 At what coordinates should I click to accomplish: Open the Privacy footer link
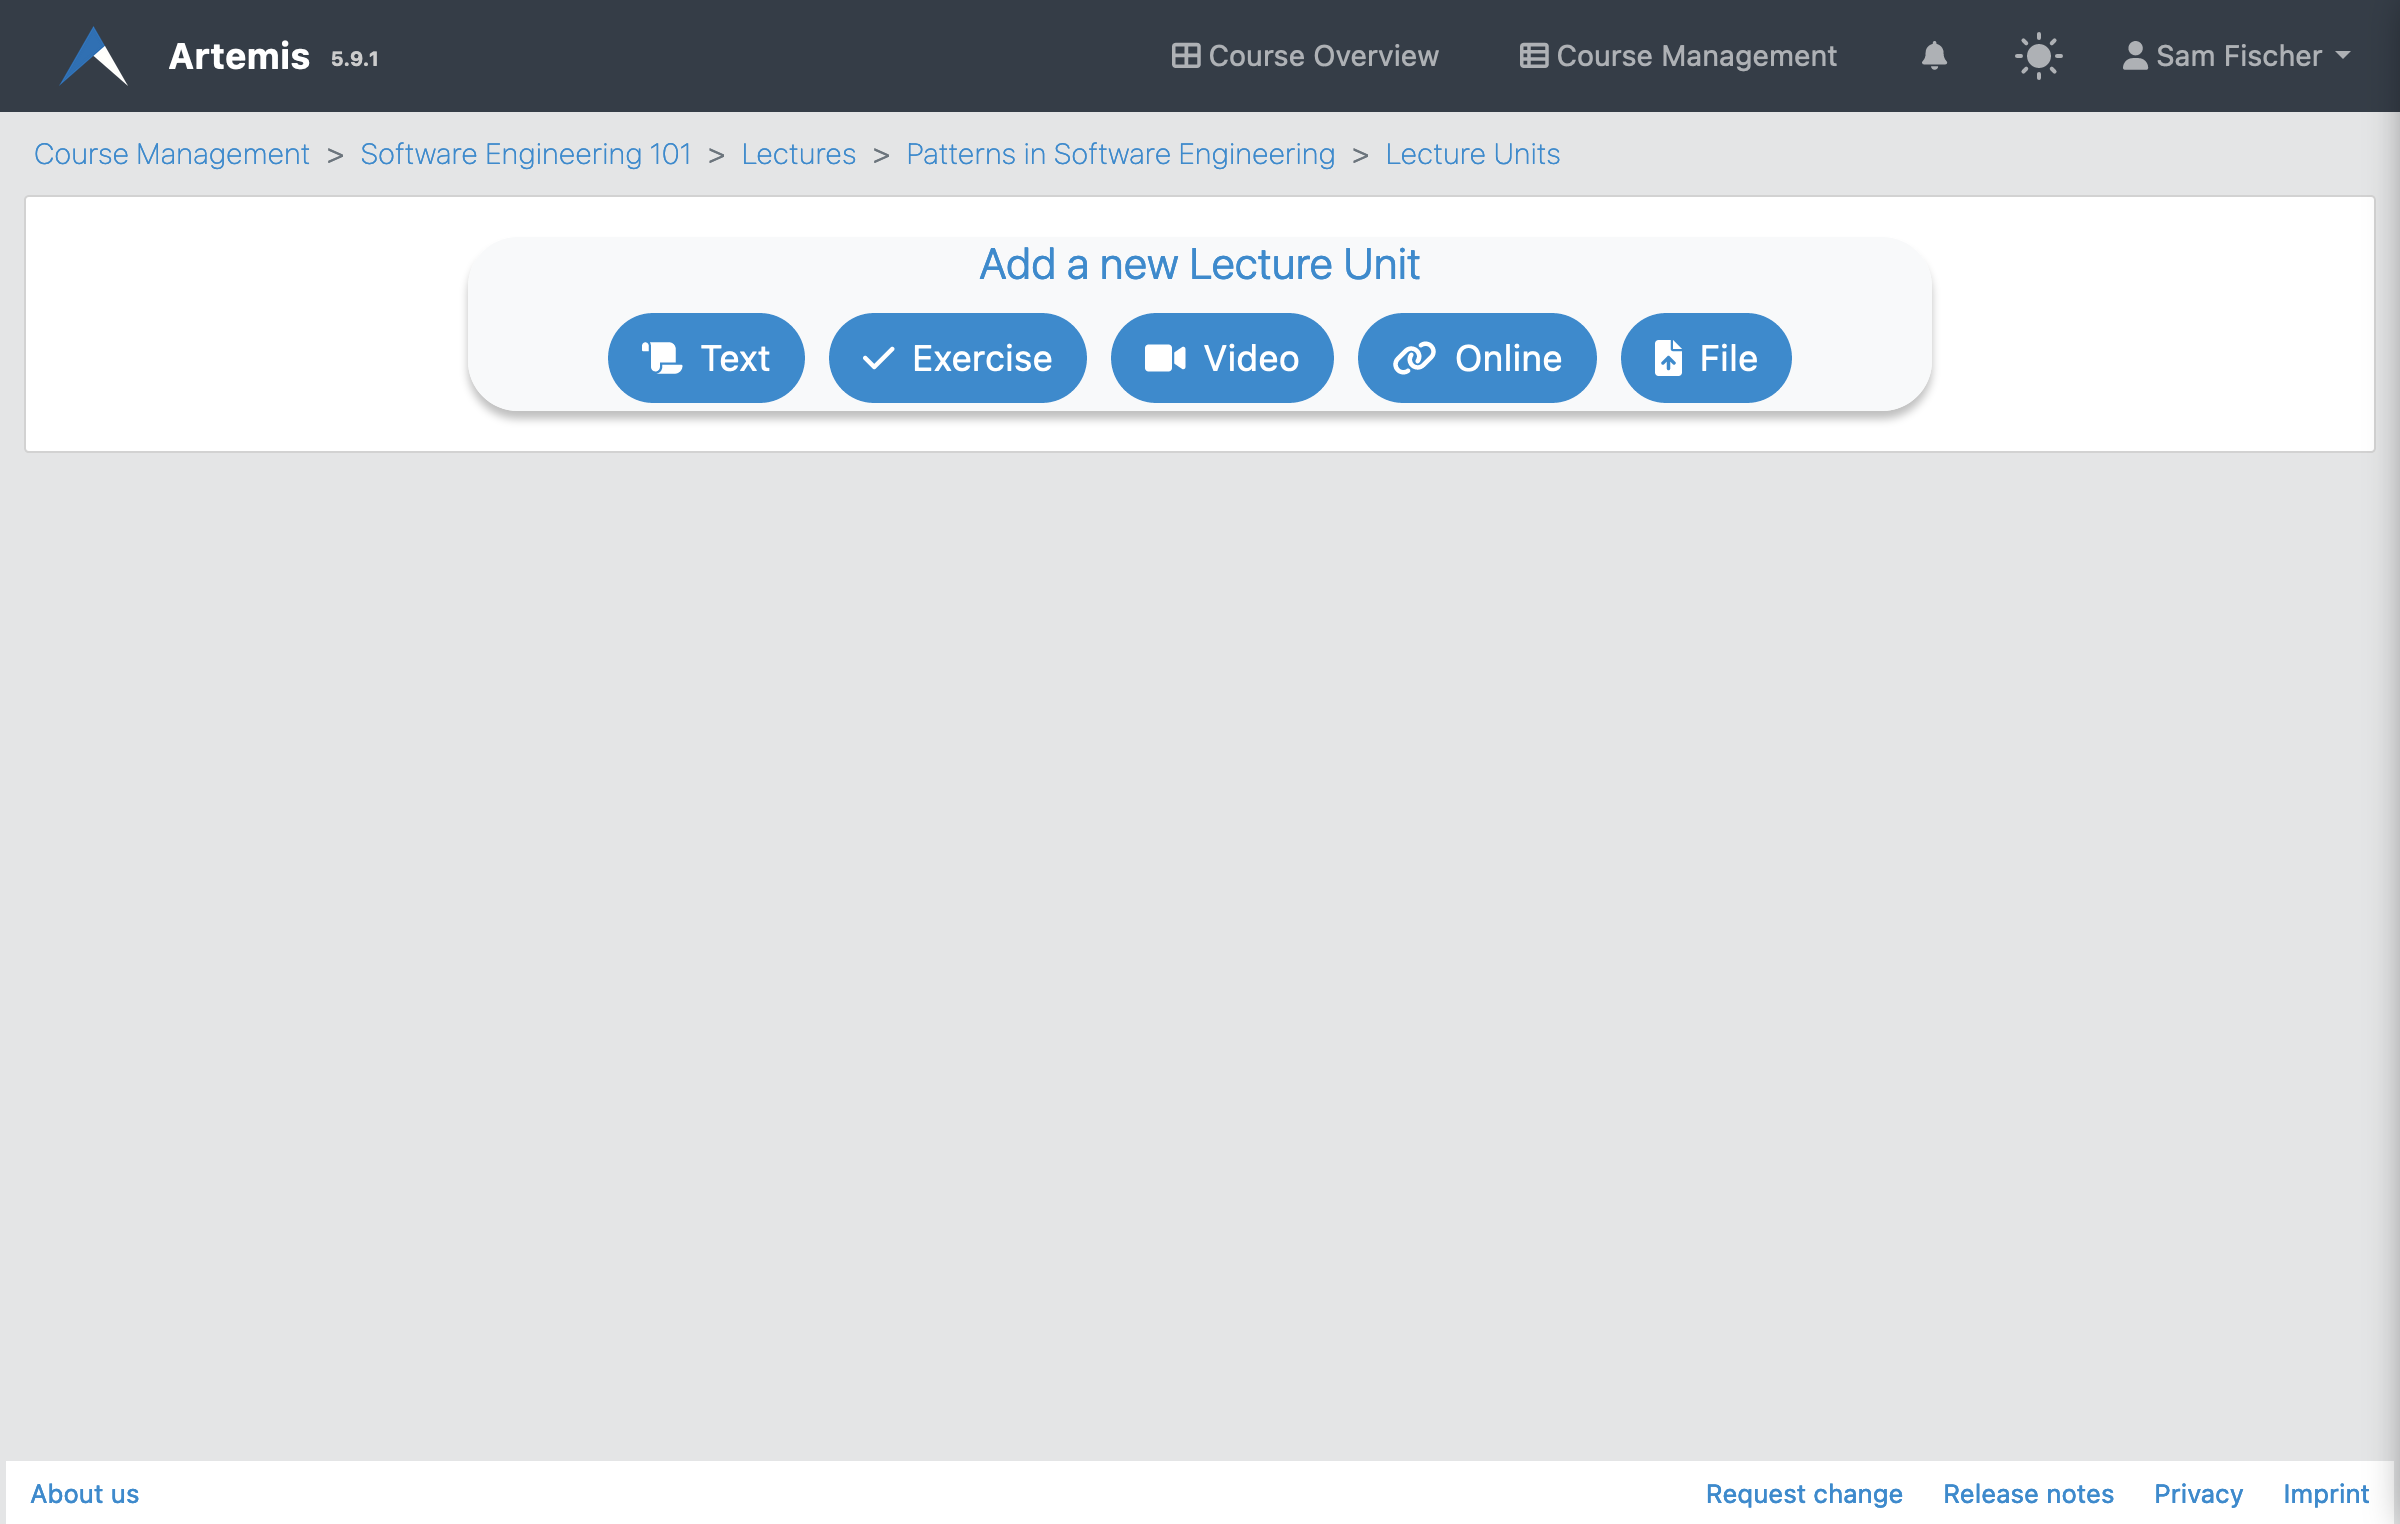2198,1493
